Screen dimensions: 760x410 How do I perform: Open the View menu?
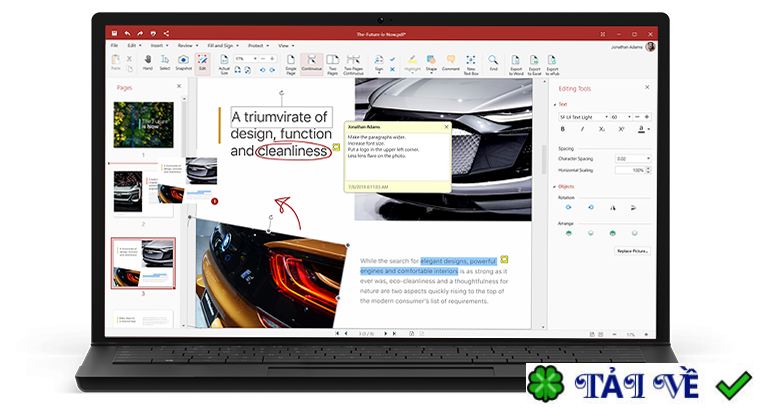coord(286,46)
